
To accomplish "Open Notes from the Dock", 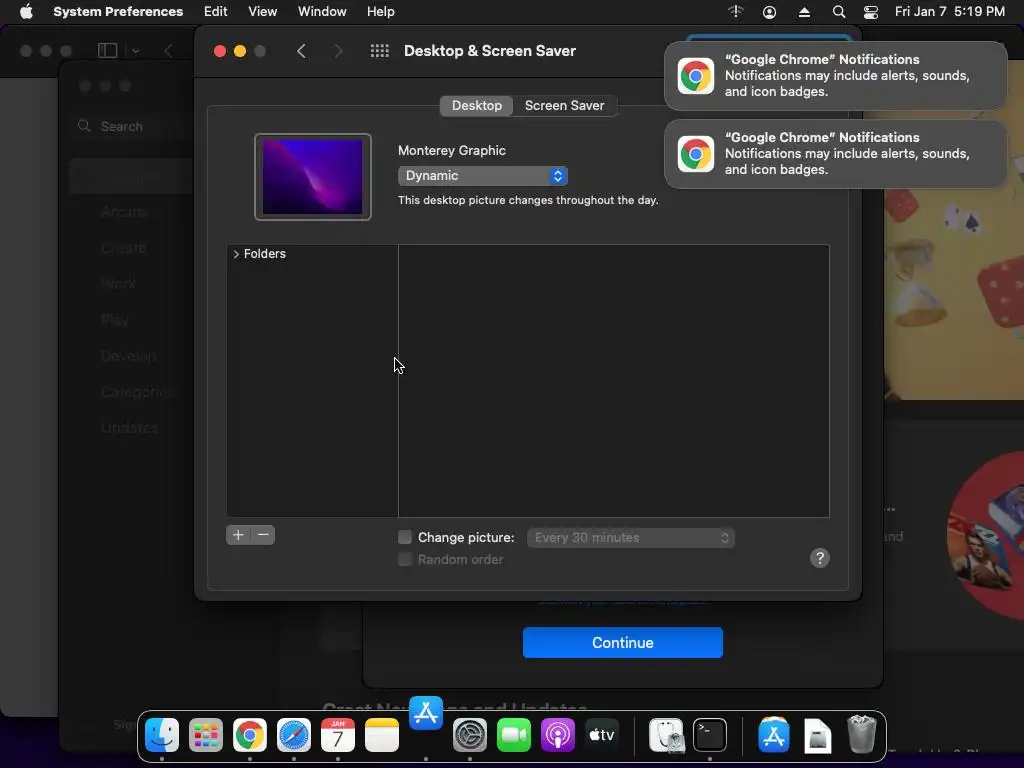I will click(382, 735).
